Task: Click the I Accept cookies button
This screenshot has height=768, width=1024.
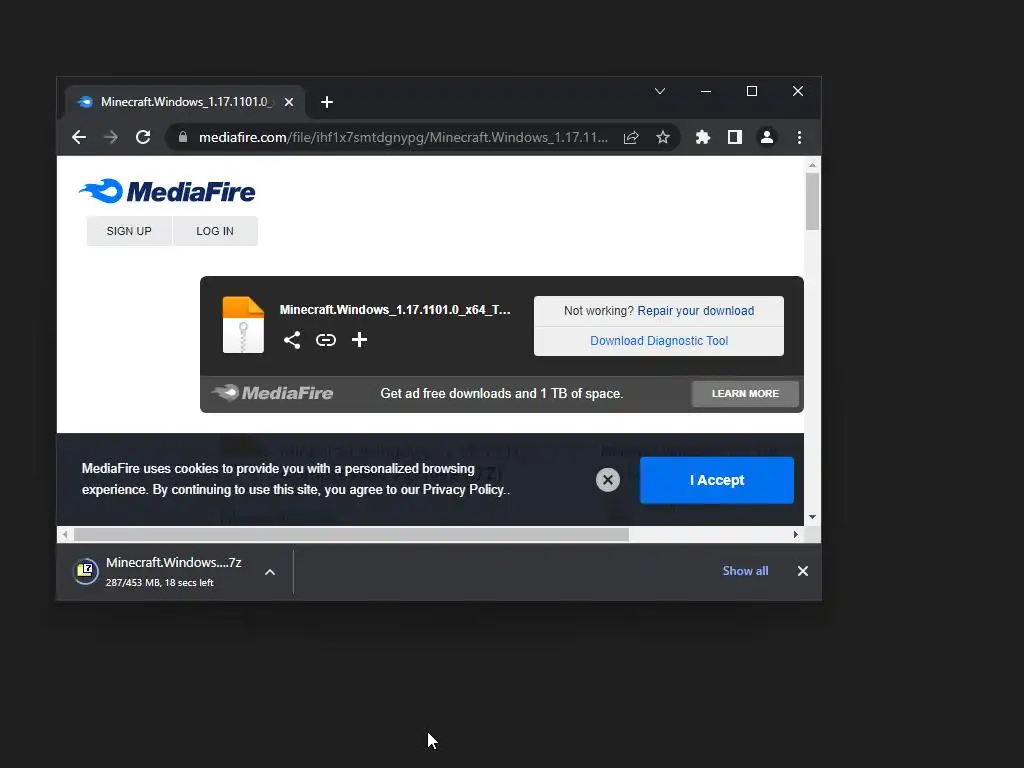Action: (x=716, y=480)
